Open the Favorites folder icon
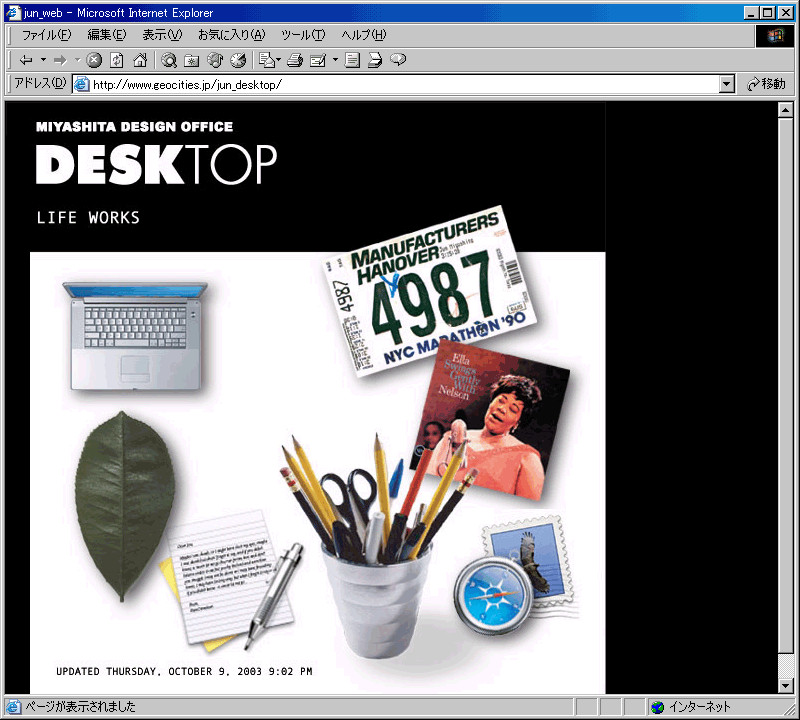This screenshot has height=720, width=800. point(192,60)
